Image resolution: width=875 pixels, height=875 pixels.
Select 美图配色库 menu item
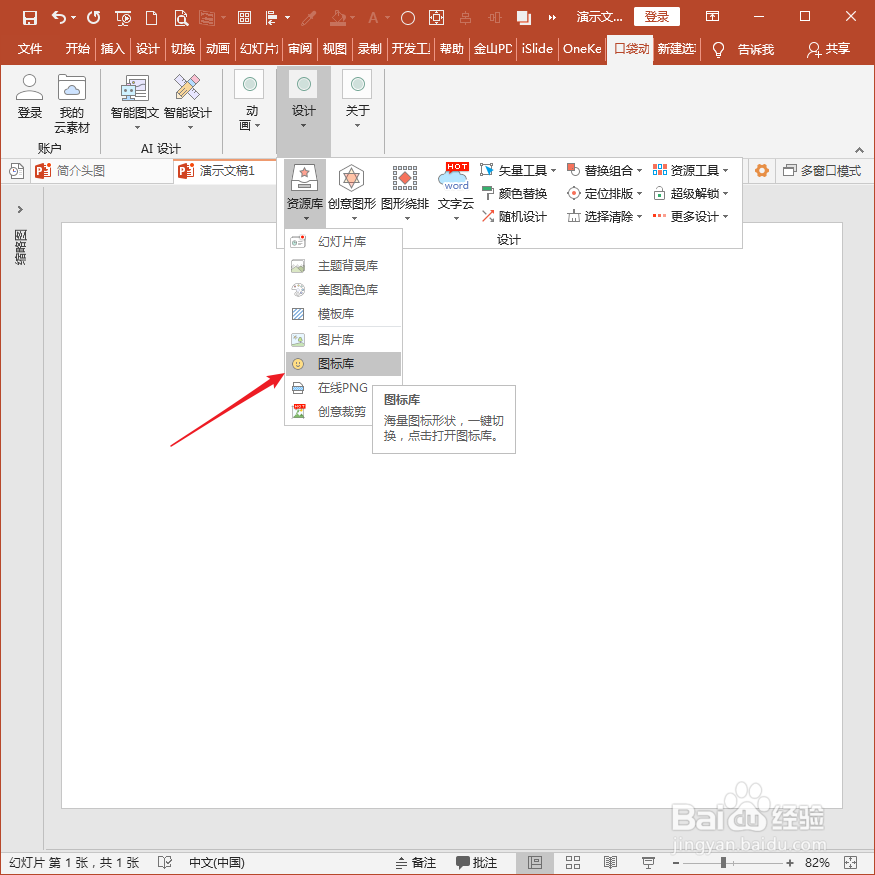[x=343, y=290]
